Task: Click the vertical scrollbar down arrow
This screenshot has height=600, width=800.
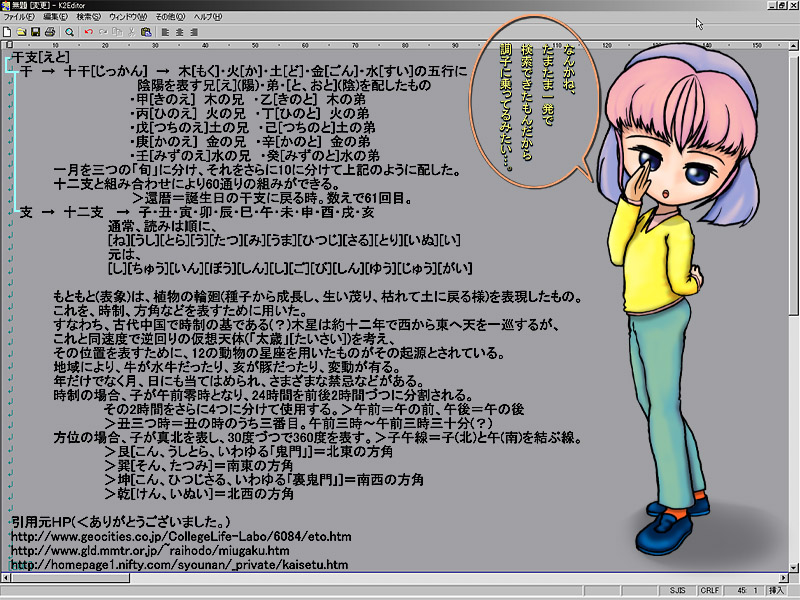Action: pyautogui.click(x=794, y=567)
